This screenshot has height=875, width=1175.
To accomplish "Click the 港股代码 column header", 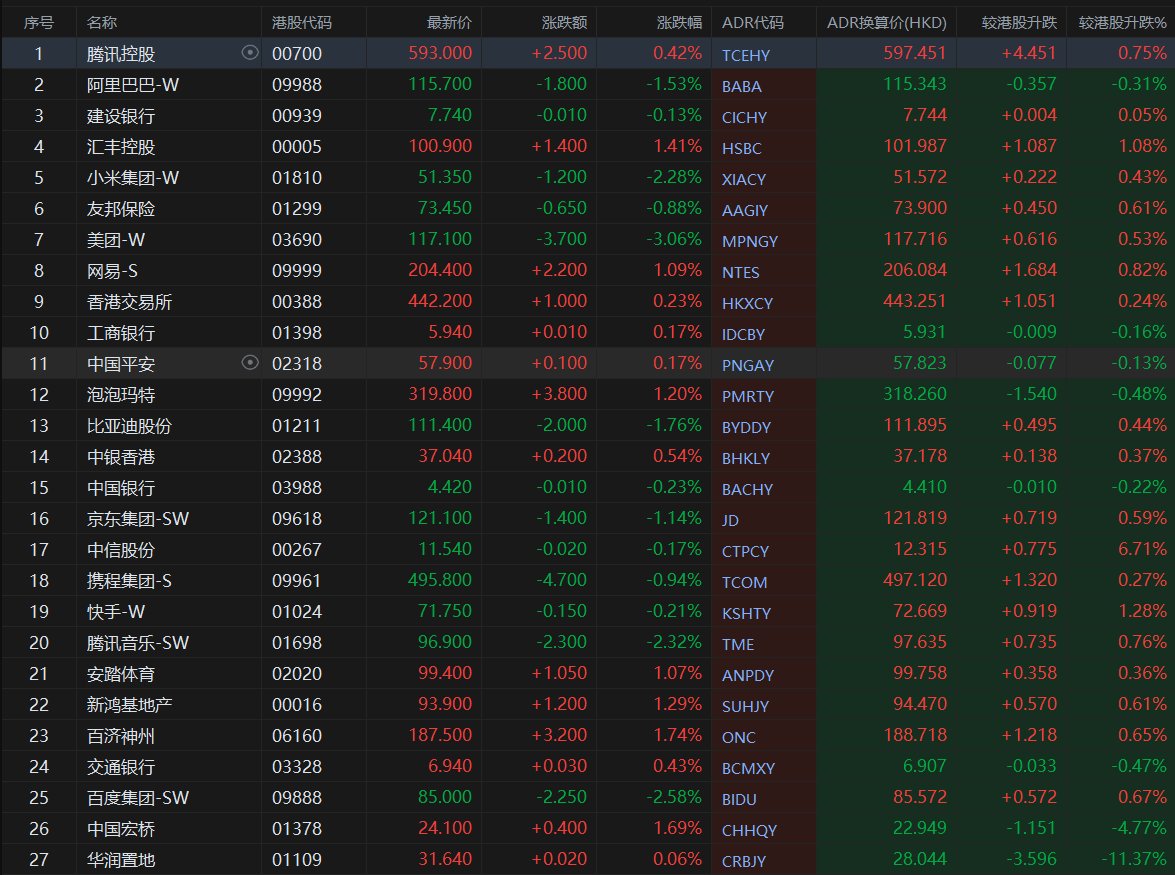I will (x=302, y=22).
